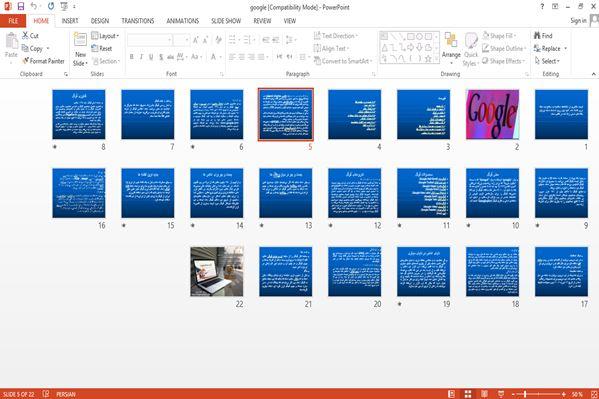Click the Reset slide icon
This screenshot has width=599, height=399.
coord(95,48)
